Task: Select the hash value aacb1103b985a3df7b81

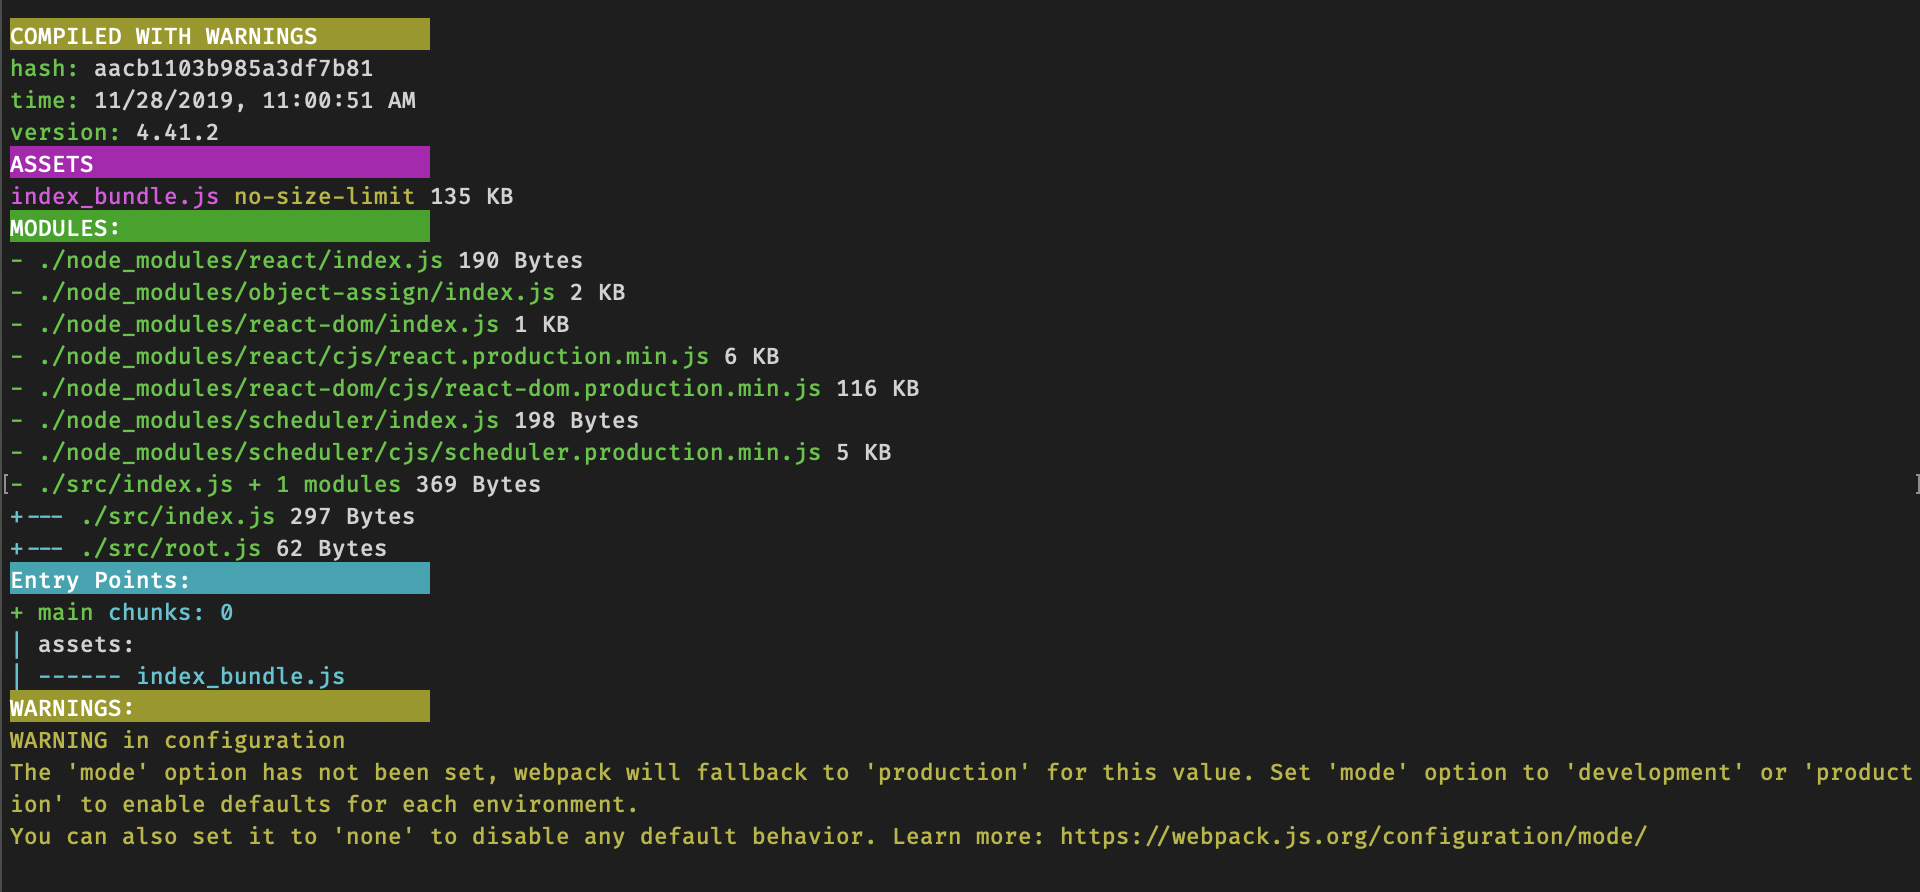Action: (233, 68)
